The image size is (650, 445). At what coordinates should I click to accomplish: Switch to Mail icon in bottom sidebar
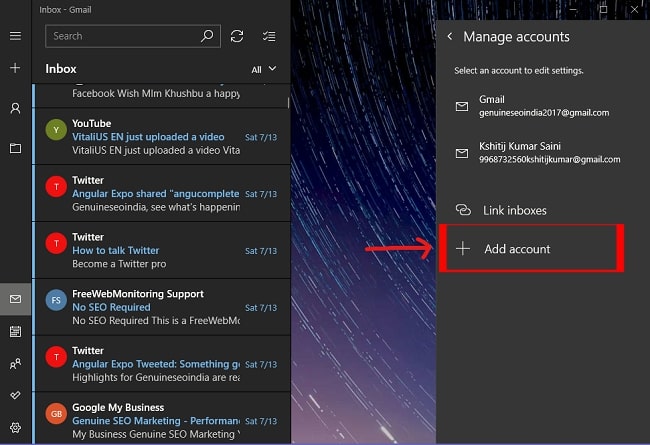[x=15, y=299]
